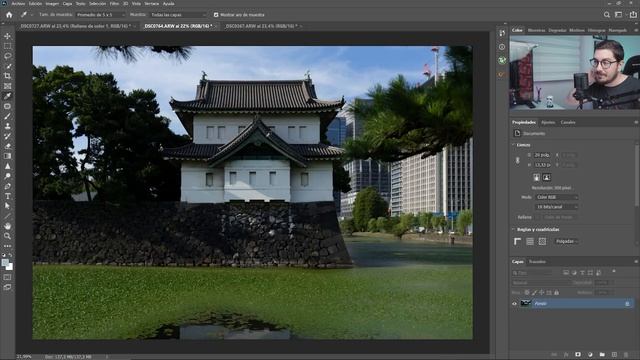Open Modo 'Color RGB' dropdown
Screen dimensions: 640x360
(x=556, y=197)
